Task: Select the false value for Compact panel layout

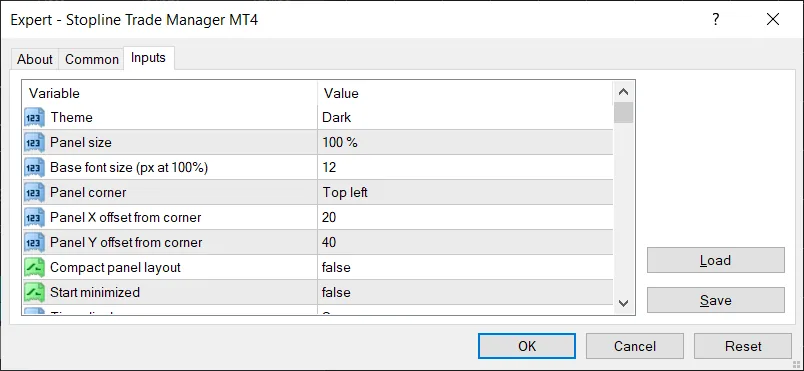Action: pos(465,267)
